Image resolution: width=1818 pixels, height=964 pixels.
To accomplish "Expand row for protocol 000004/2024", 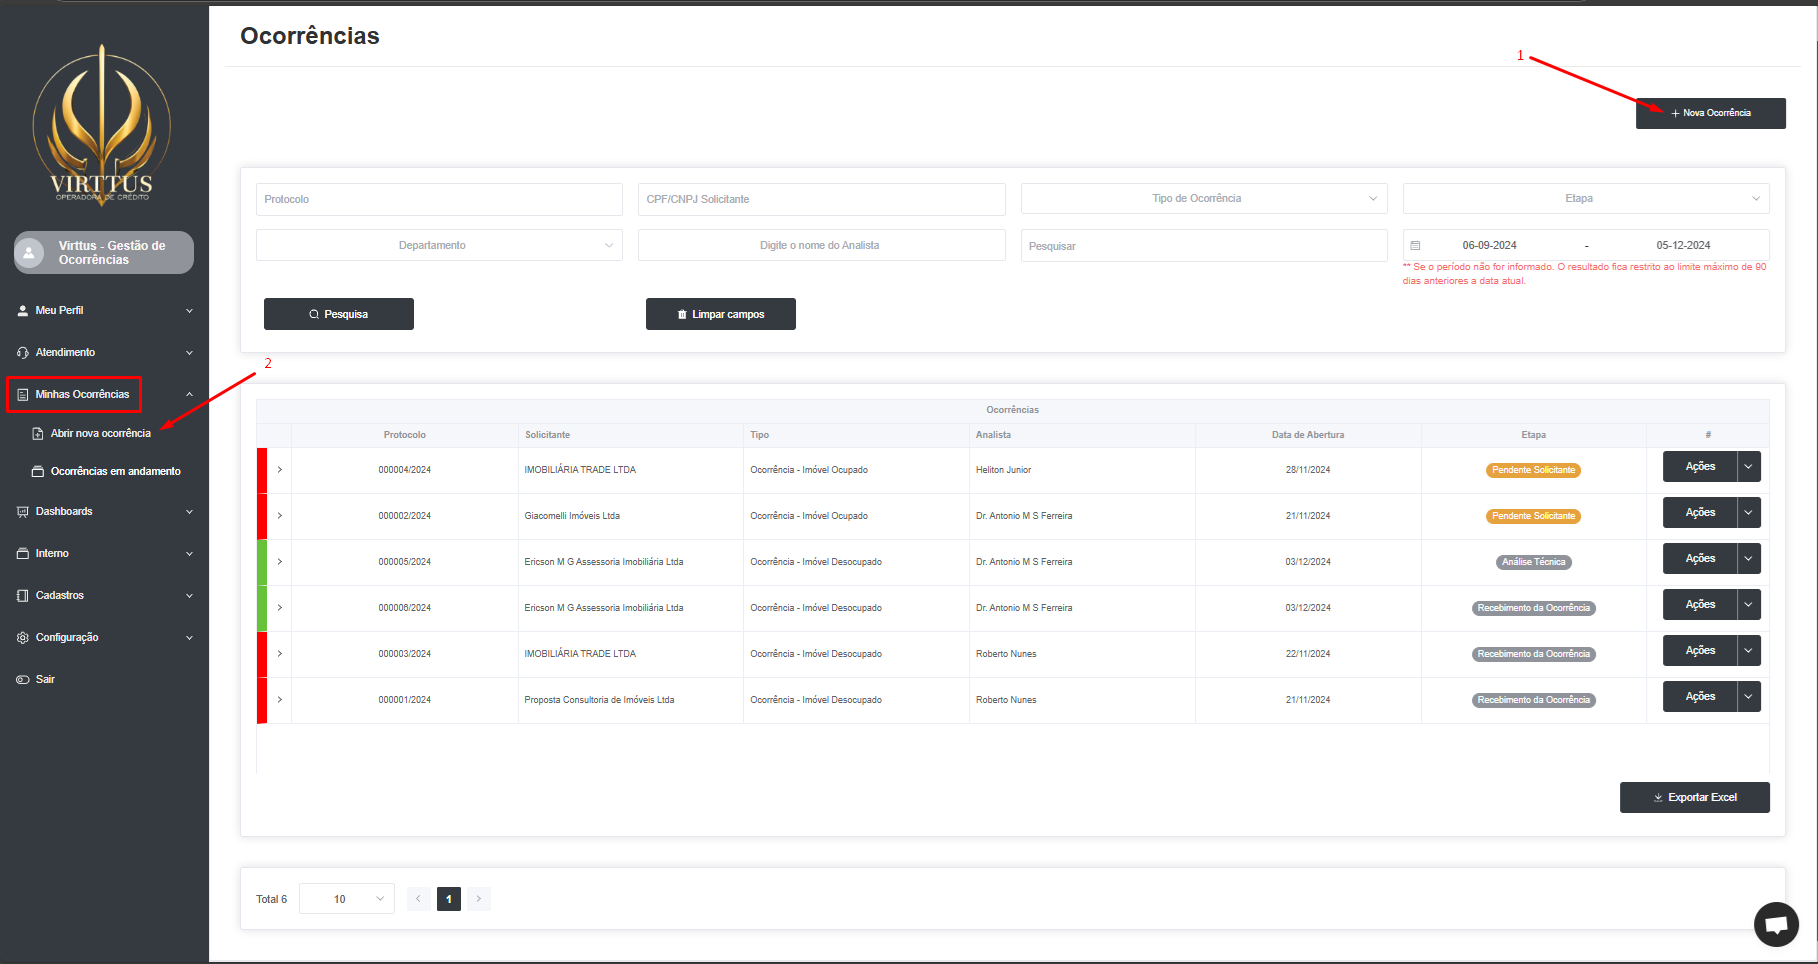I will click(280, 470).
